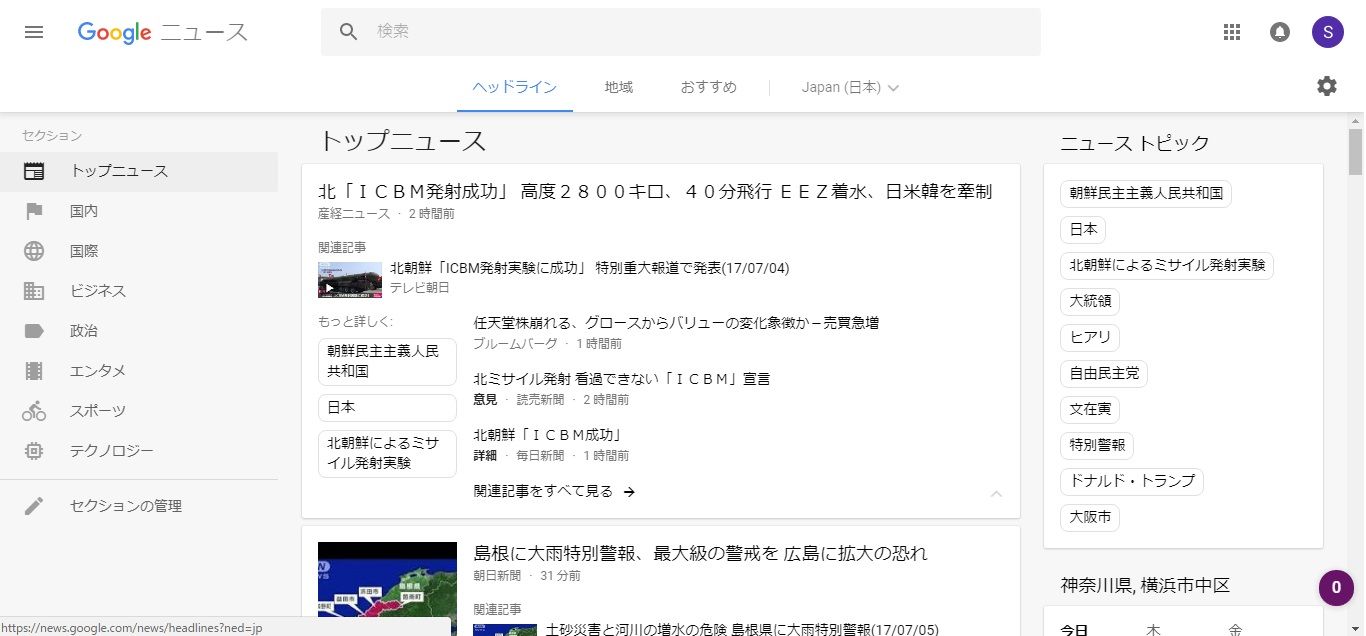This screenshot has width=1366, height=636.
Task: Open トップニュース in the sidebar
Action: tap(139, 171)
